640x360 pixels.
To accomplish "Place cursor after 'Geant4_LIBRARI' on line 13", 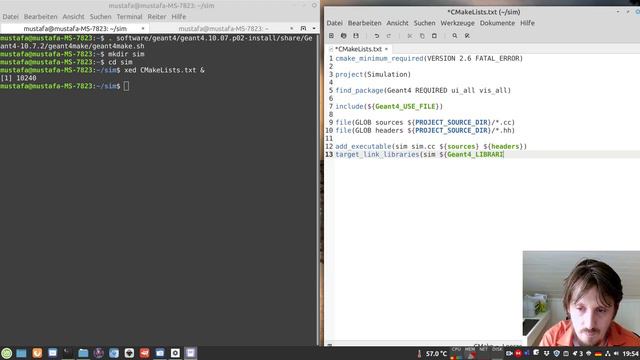I will (504, 154).
